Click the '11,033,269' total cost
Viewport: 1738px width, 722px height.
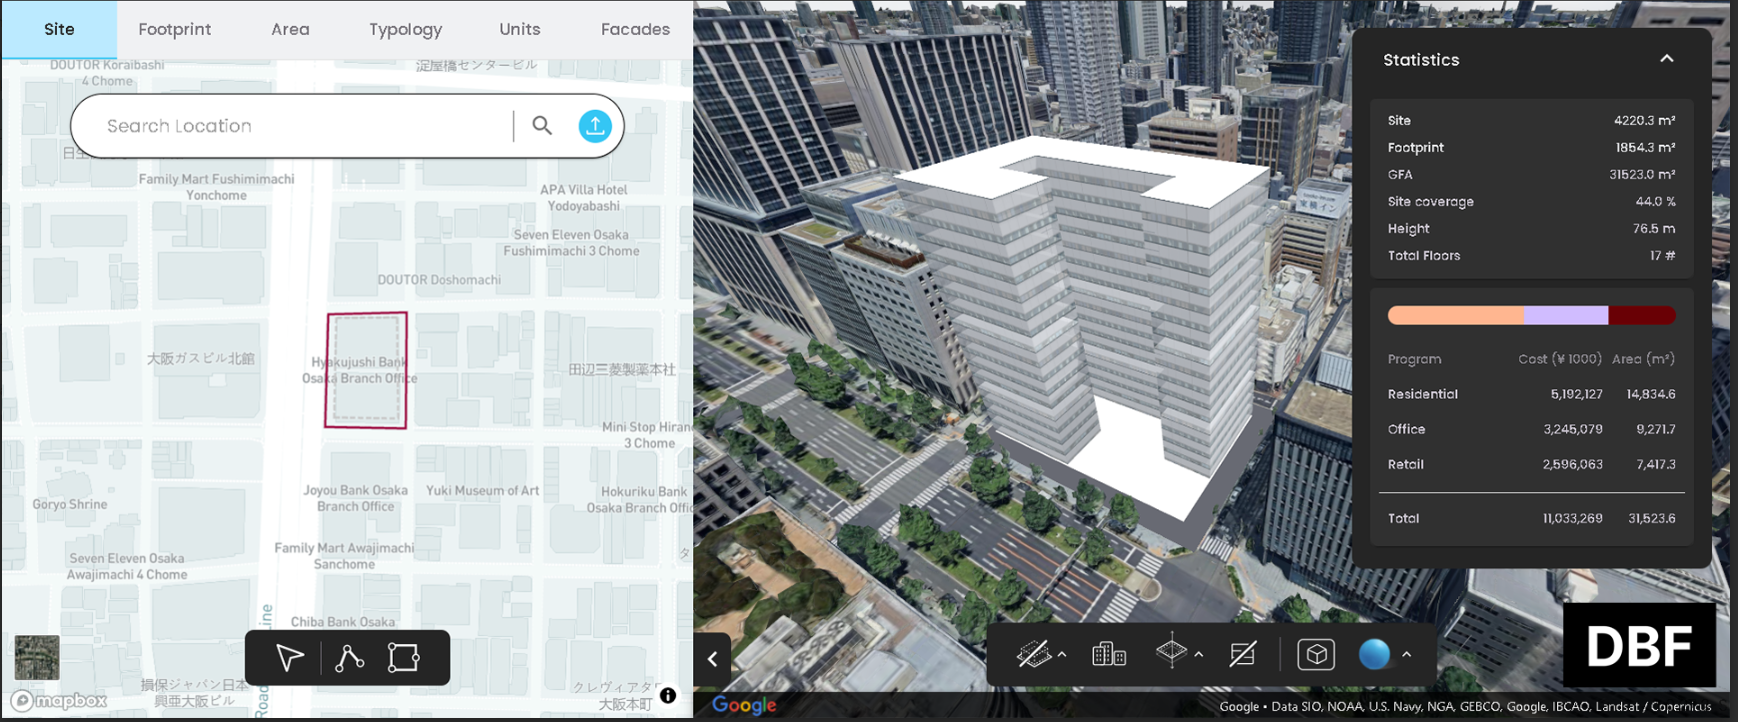(1573, 518)
